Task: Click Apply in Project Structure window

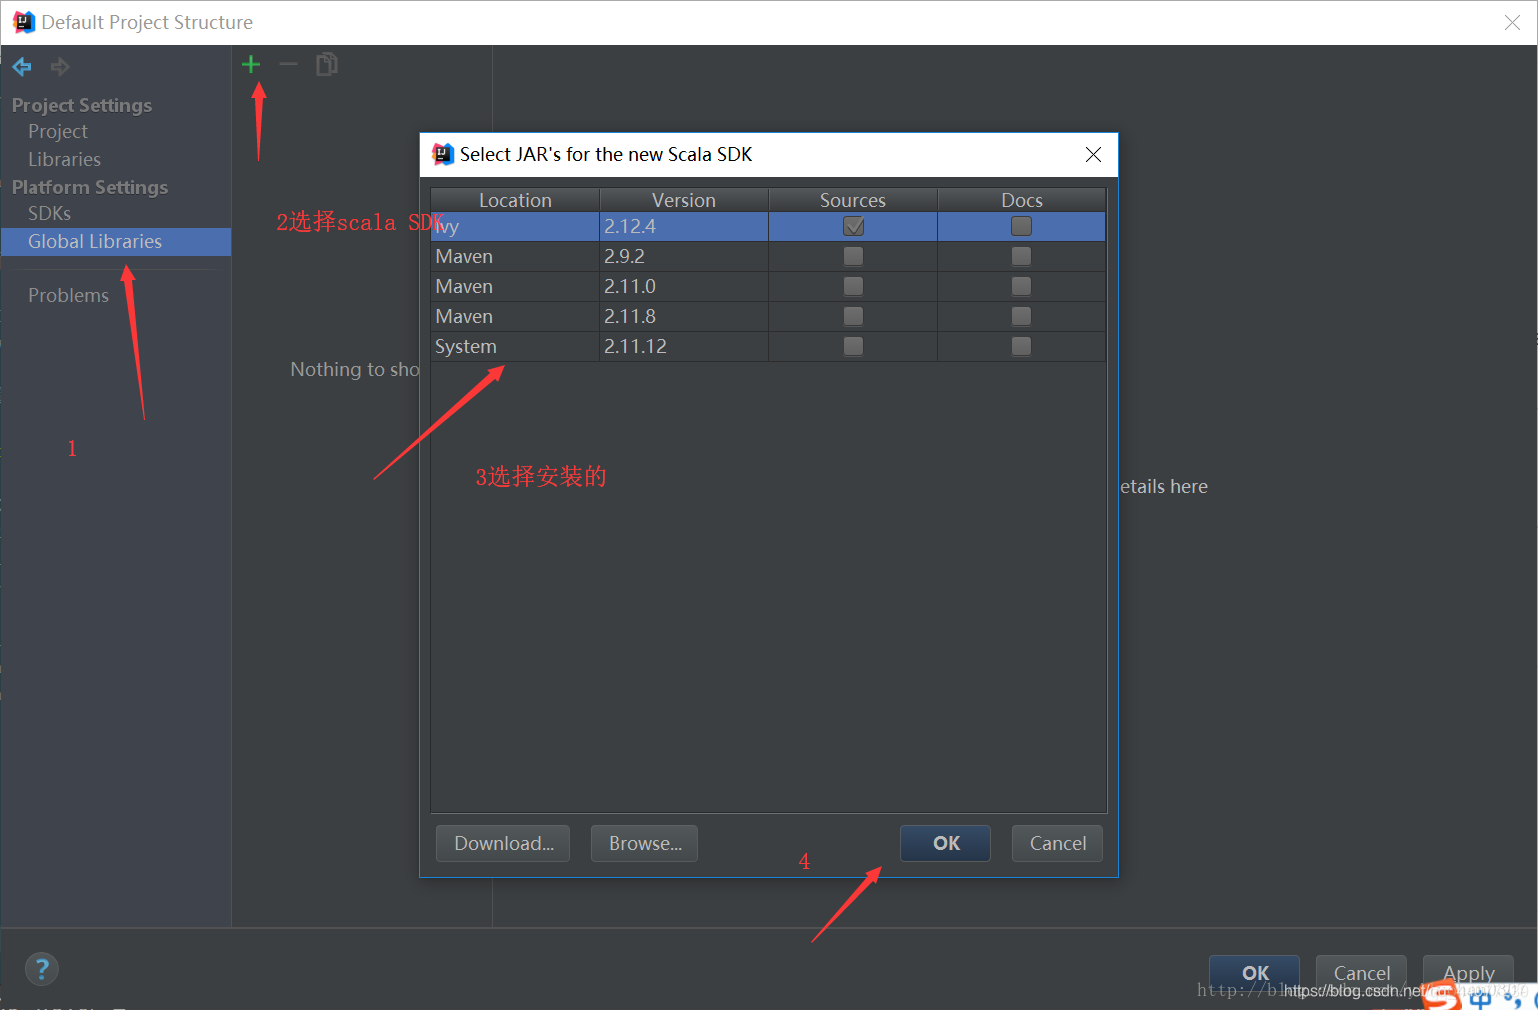Action: click(x=1468, y=972)
